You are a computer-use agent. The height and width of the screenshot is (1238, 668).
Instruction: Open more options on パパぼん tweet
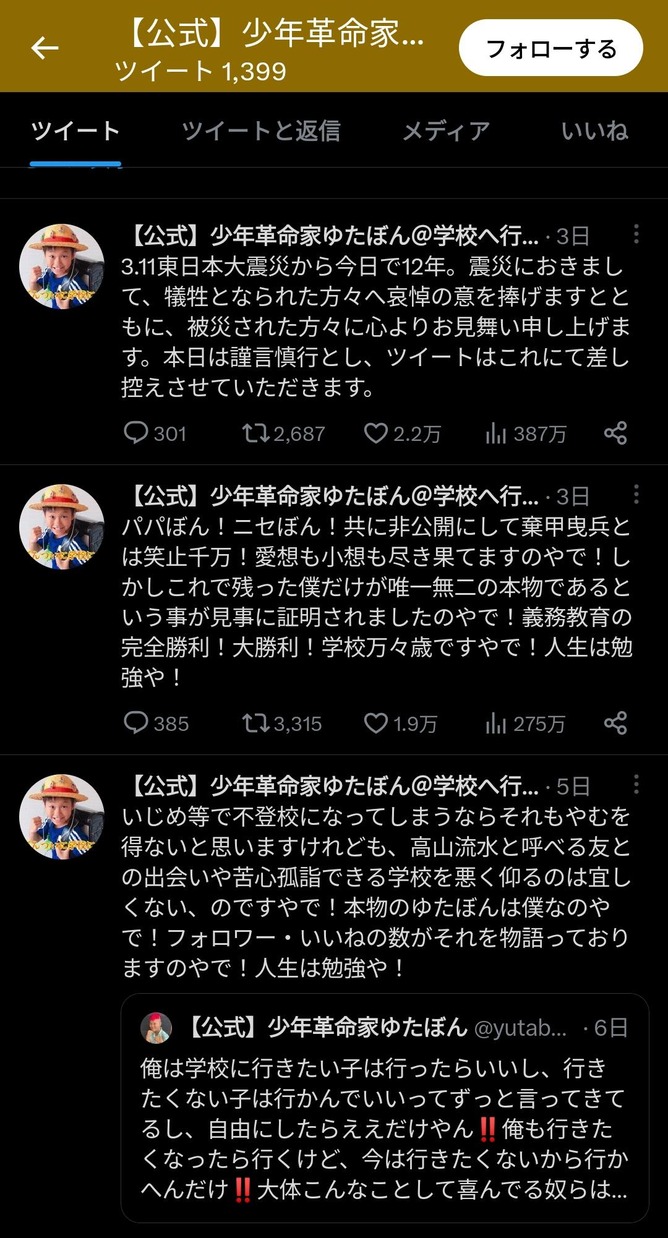pos(637,494)
